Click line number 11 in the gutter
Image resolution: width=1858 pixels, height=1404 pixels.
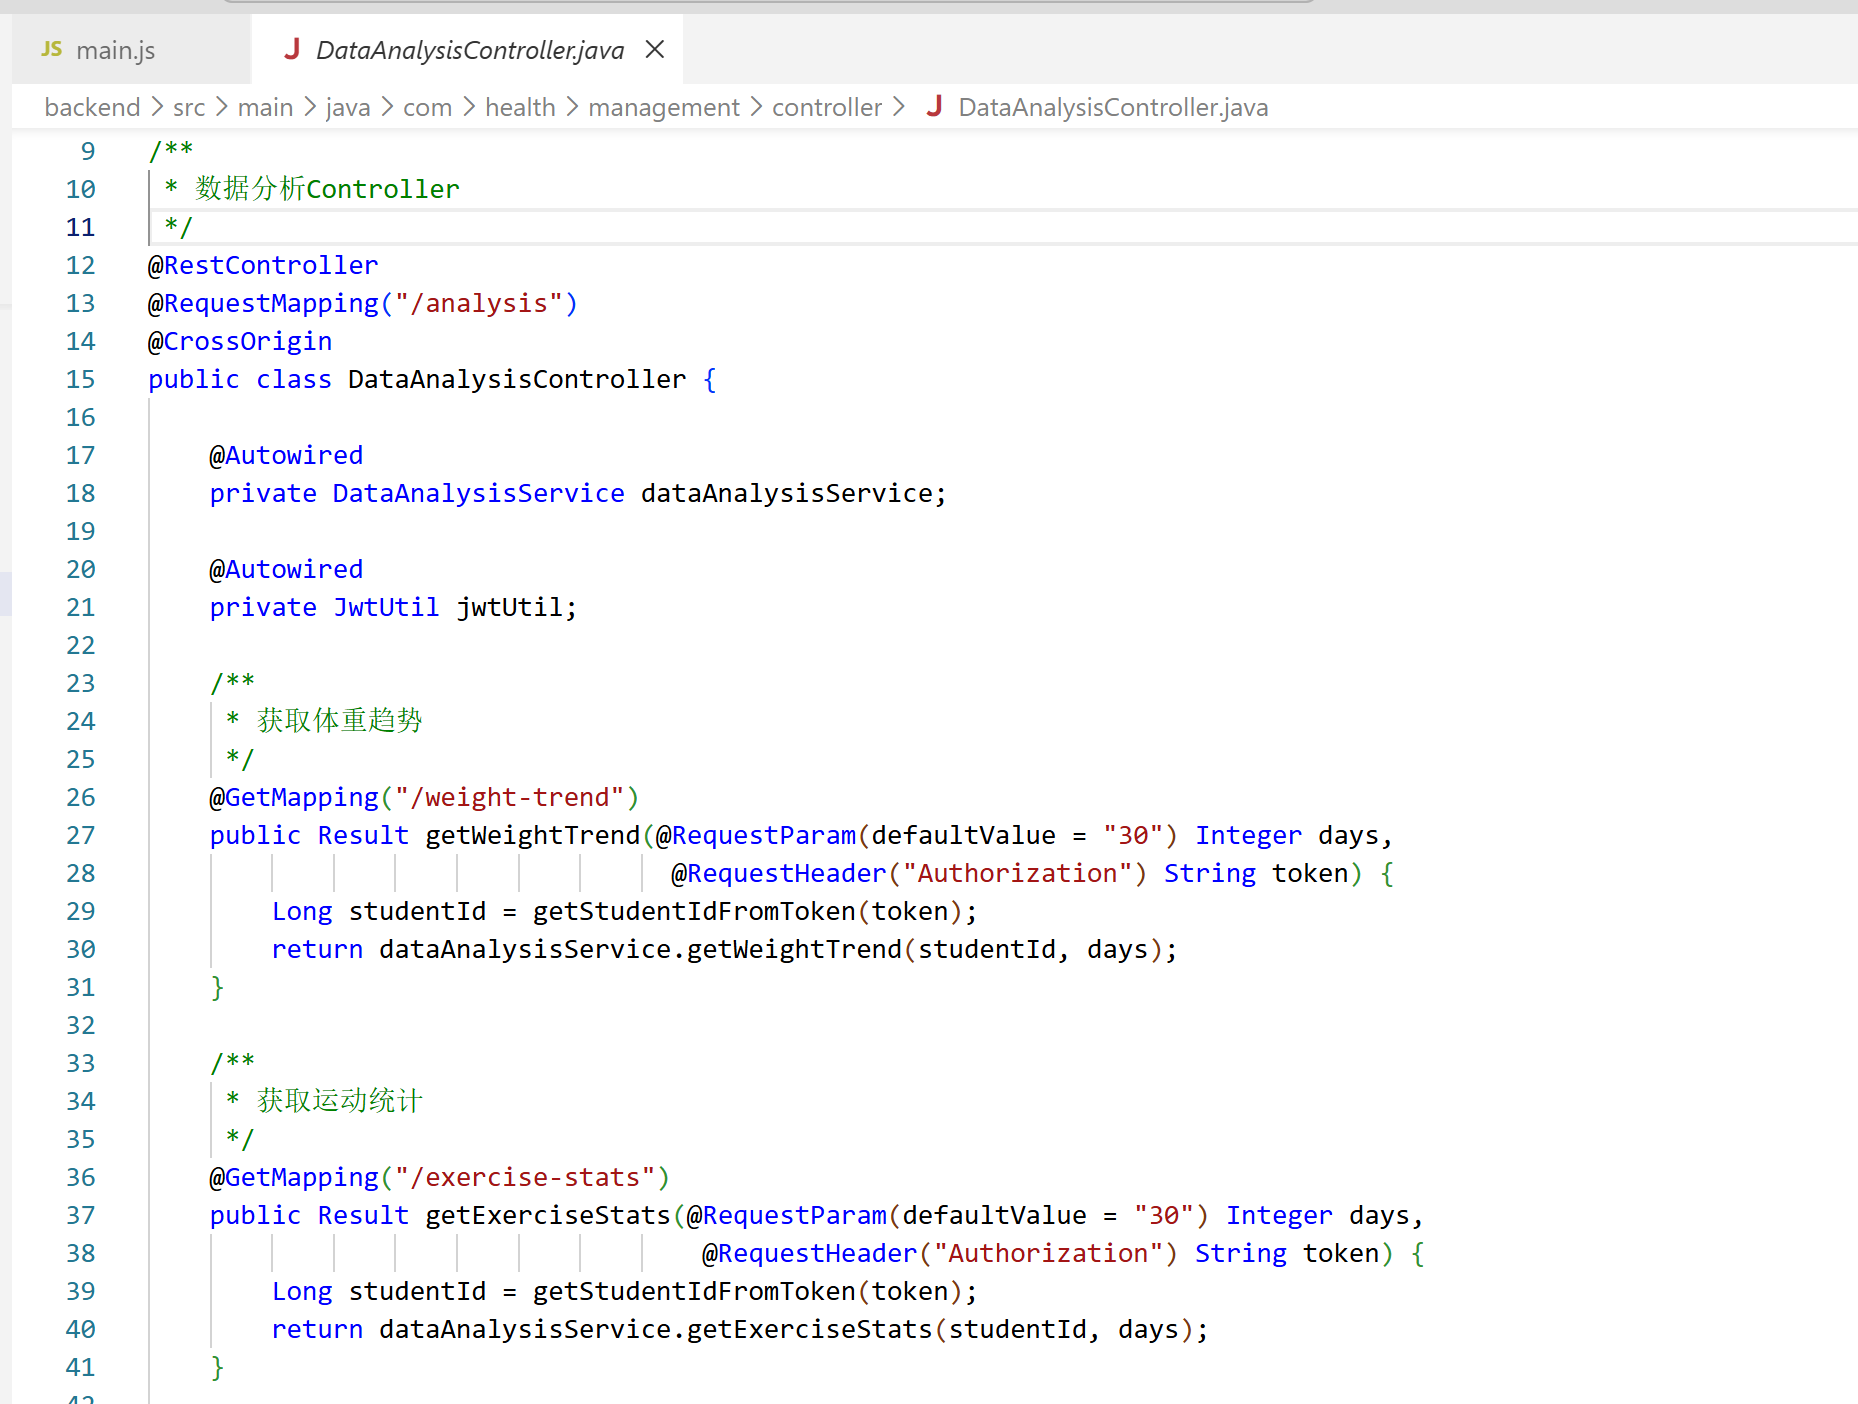click(81, 227)
